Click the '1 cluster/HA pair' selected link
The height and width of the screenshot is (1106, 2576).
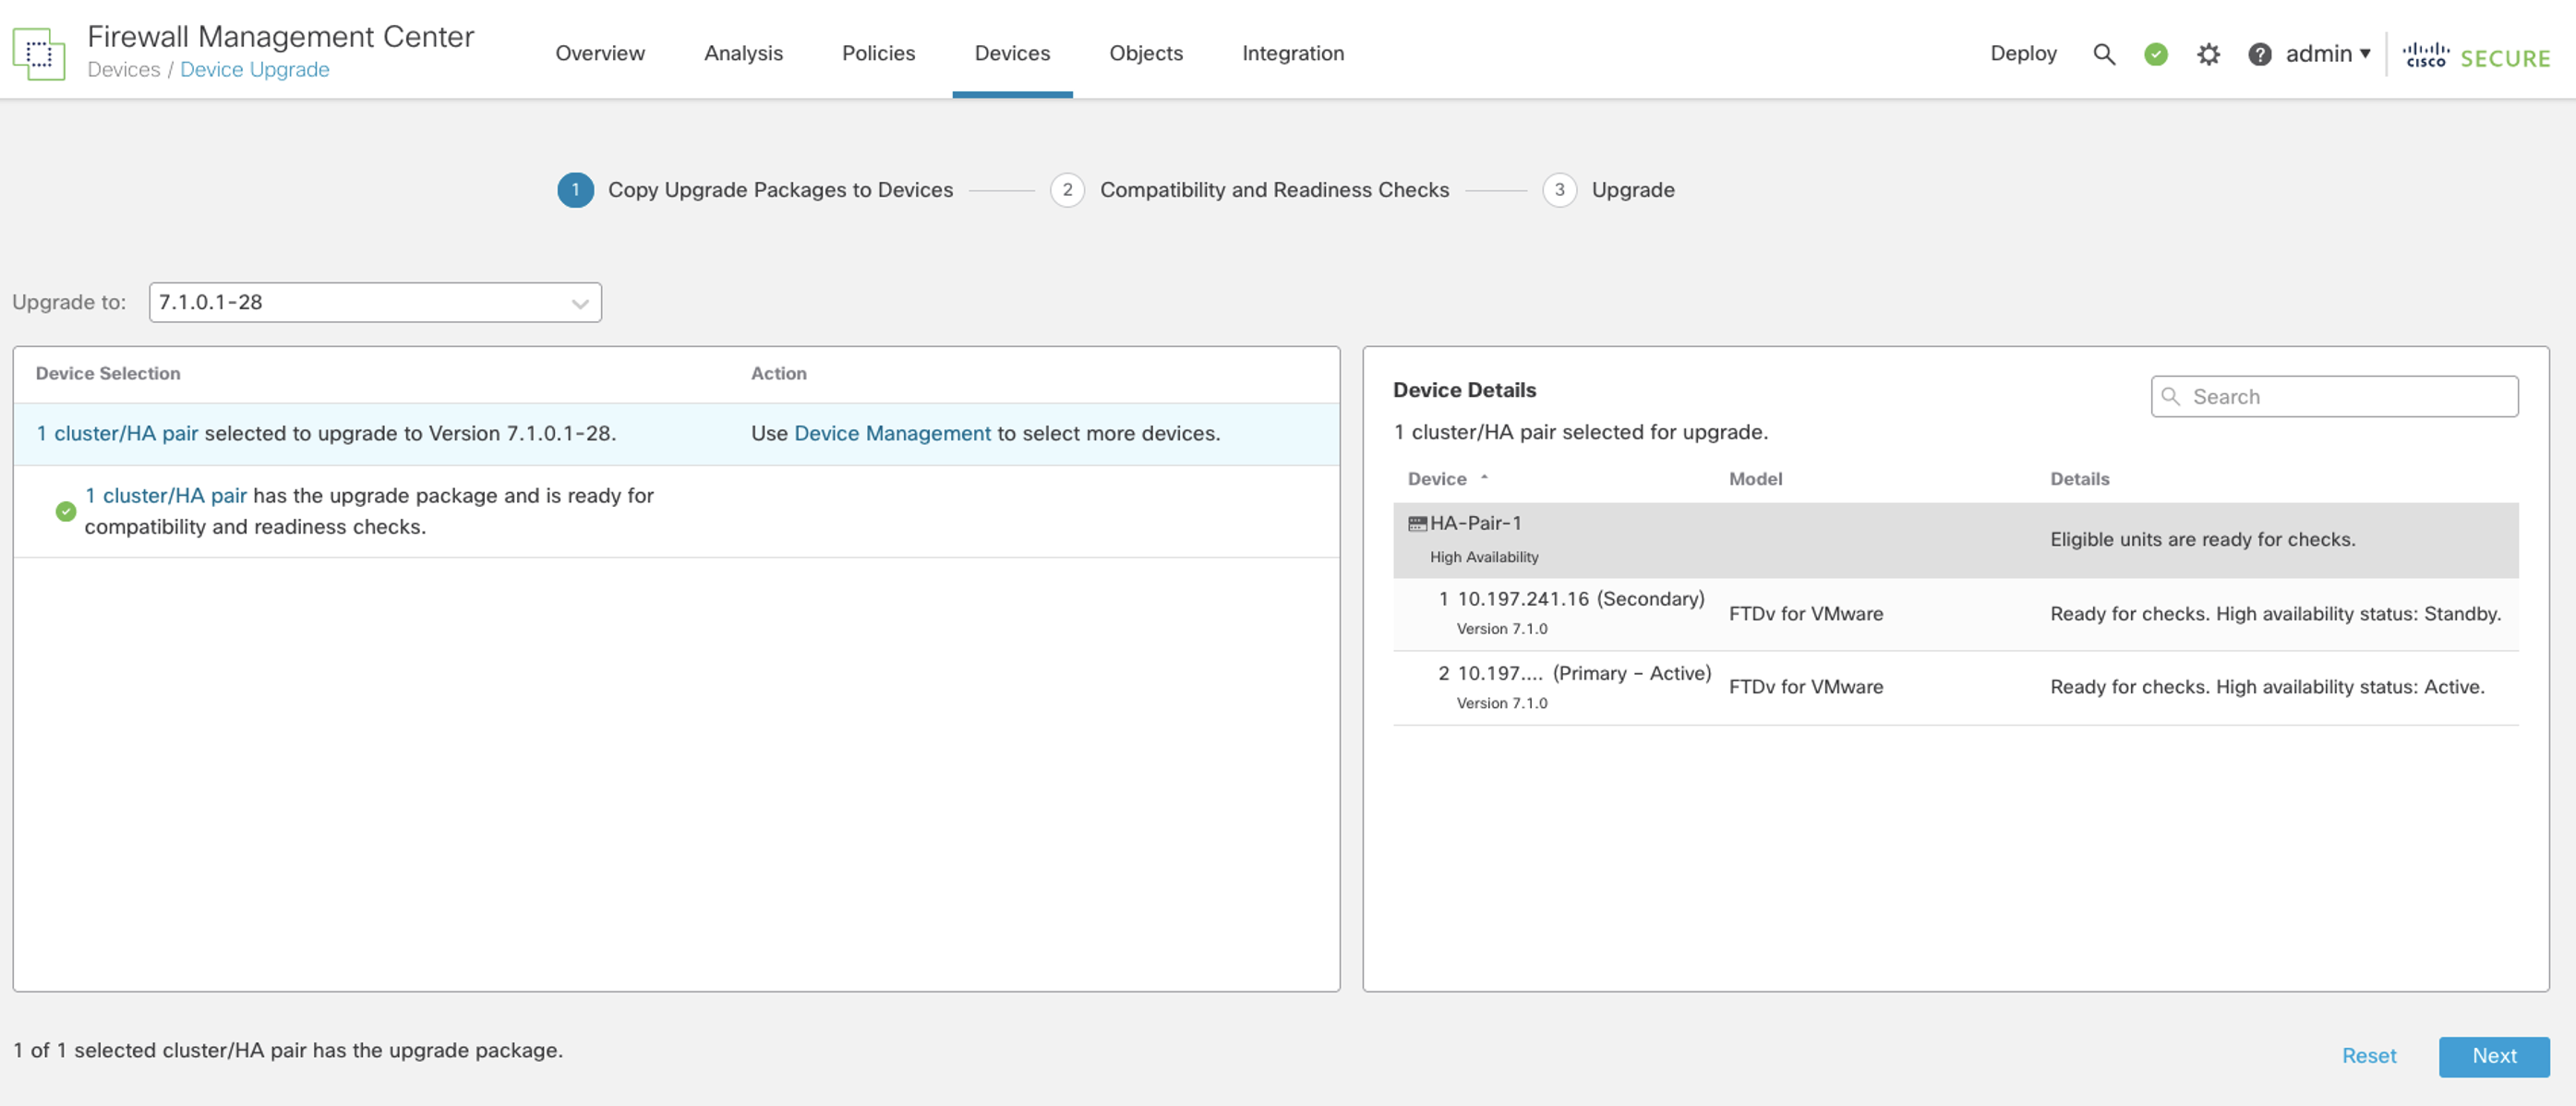click(x=117, y=433)
